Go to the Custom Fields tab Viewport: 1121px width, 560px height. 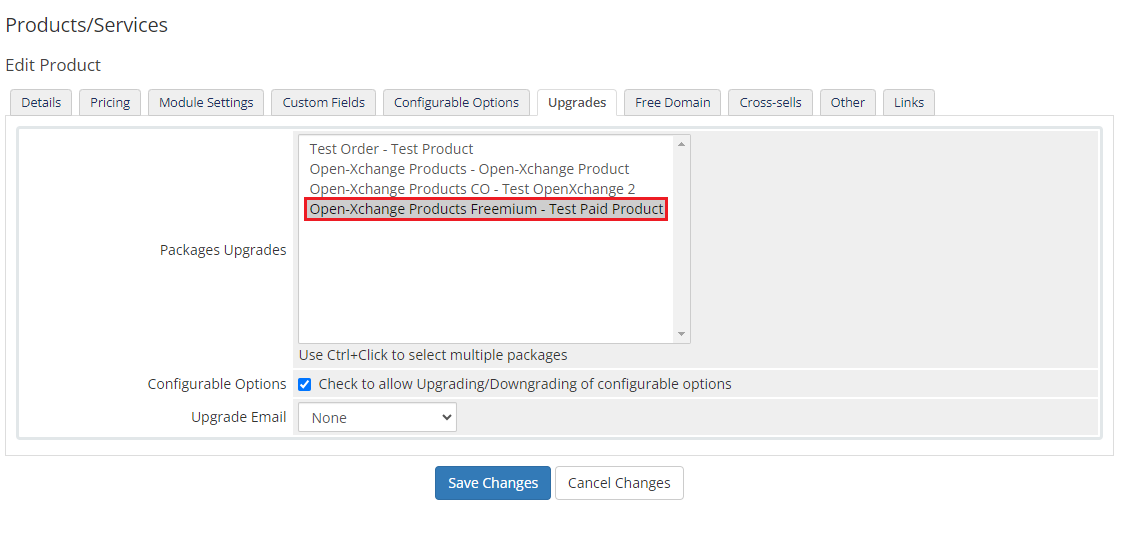324,102
